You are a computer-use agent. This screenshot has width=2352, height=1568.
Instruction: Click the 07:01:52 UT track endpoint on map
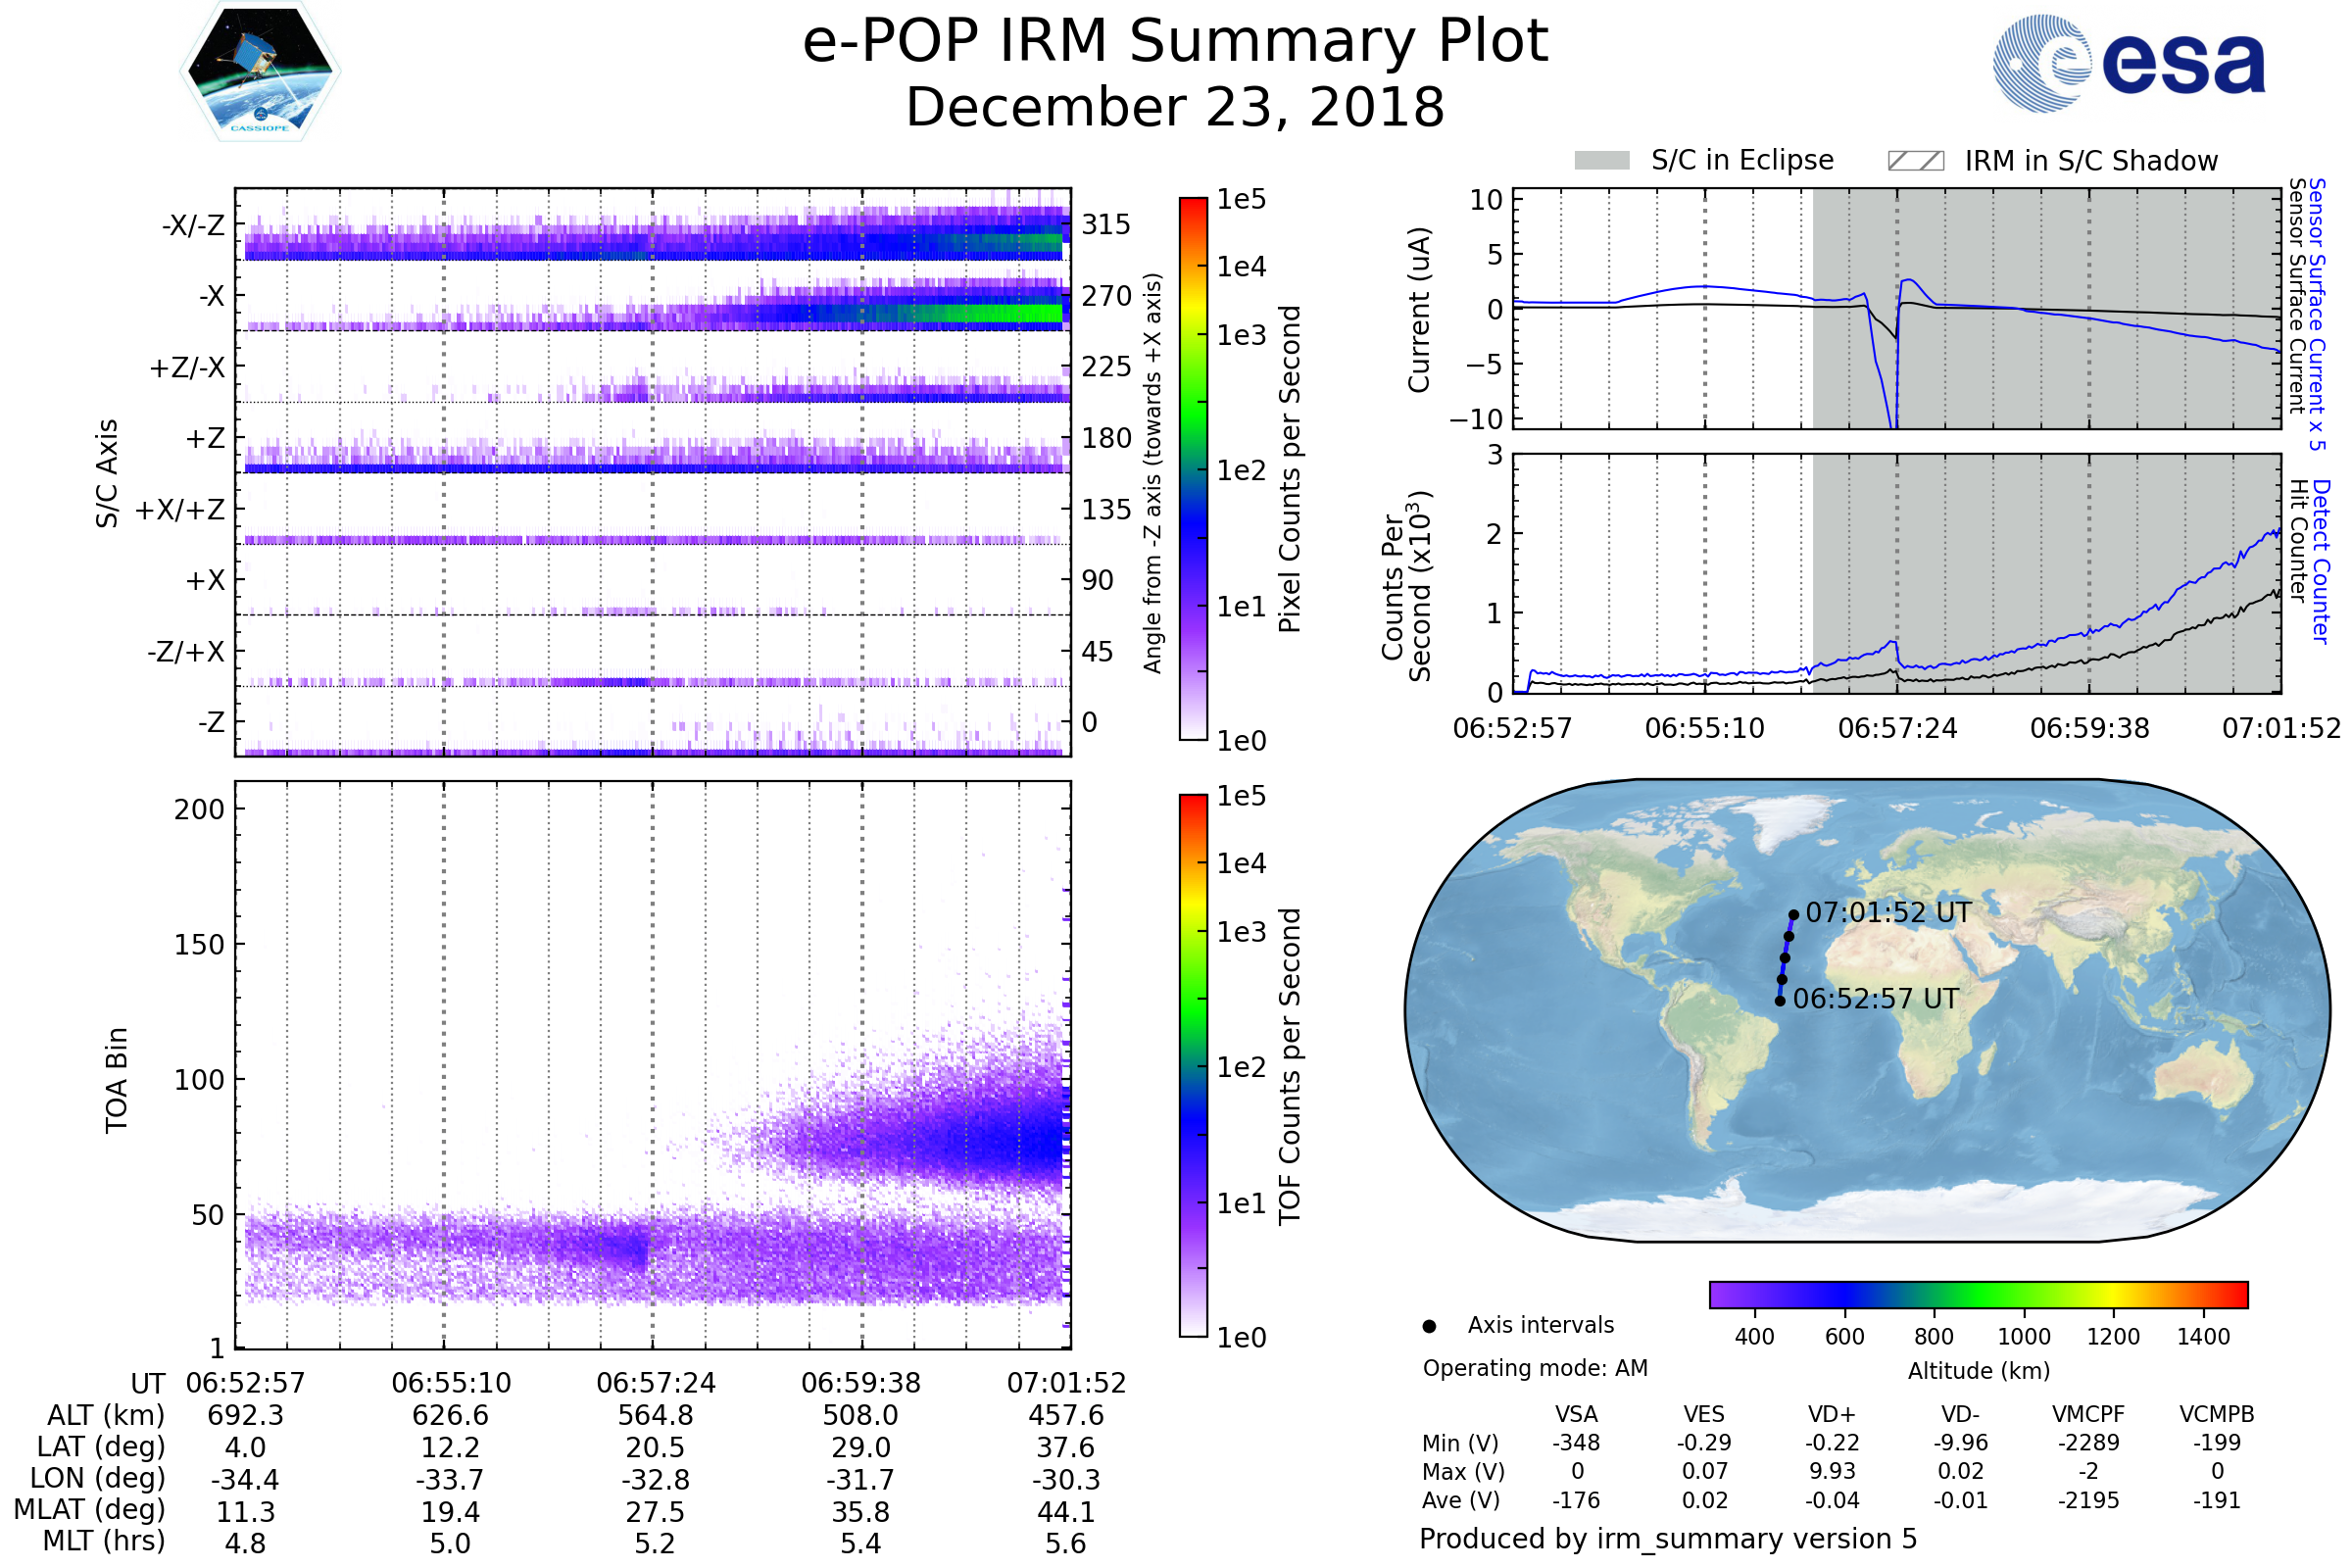1793,914
